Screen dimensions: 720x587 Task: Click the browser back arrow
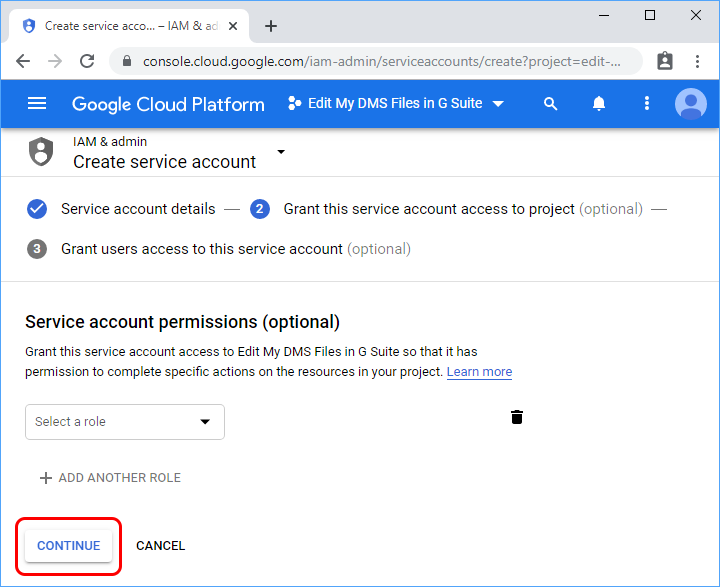pos(23,61)
